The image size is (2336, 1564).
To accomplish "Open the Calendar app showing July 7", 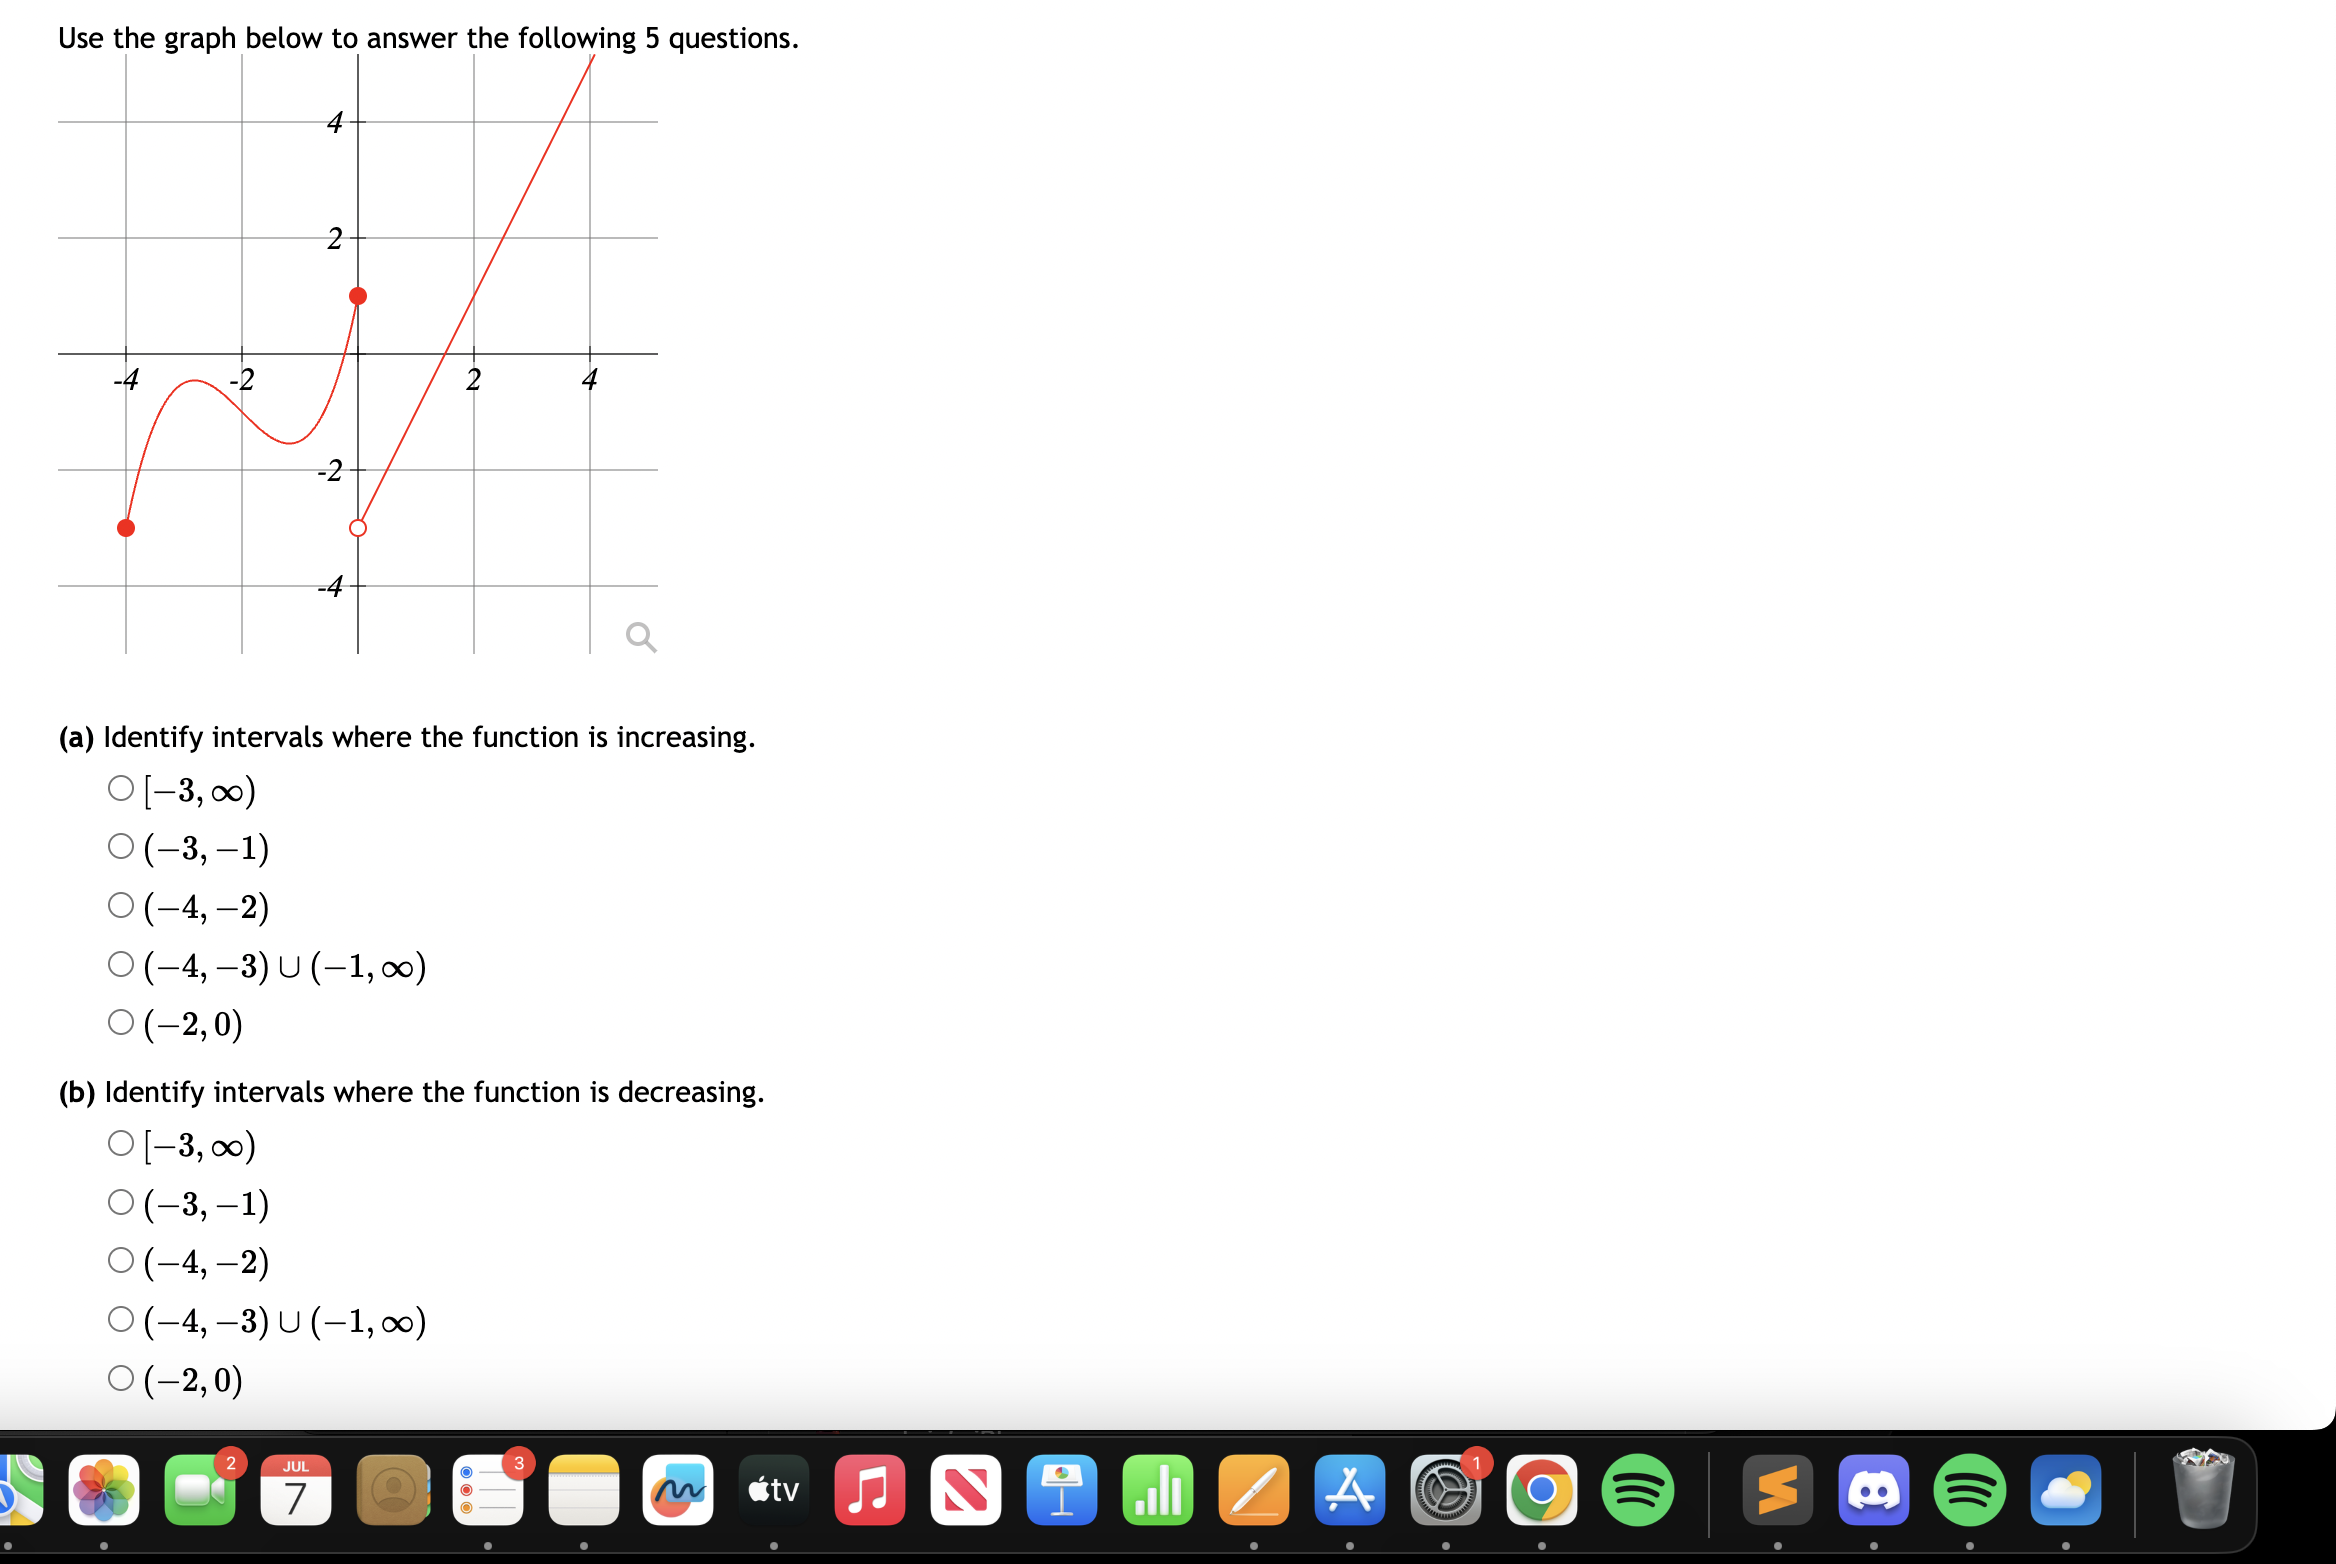I will pos(294,1490).
